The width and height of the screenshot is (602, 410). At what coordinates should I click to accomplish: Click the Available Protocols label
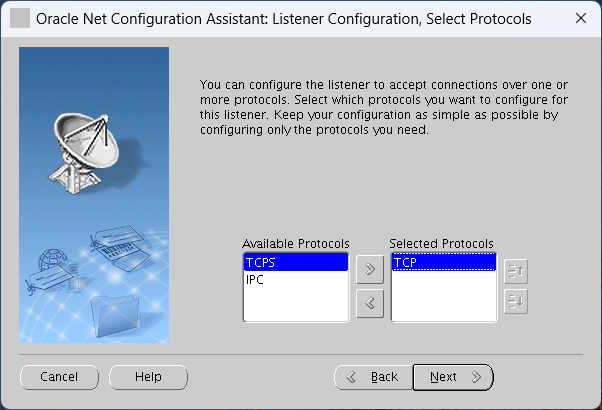point(296,244)
